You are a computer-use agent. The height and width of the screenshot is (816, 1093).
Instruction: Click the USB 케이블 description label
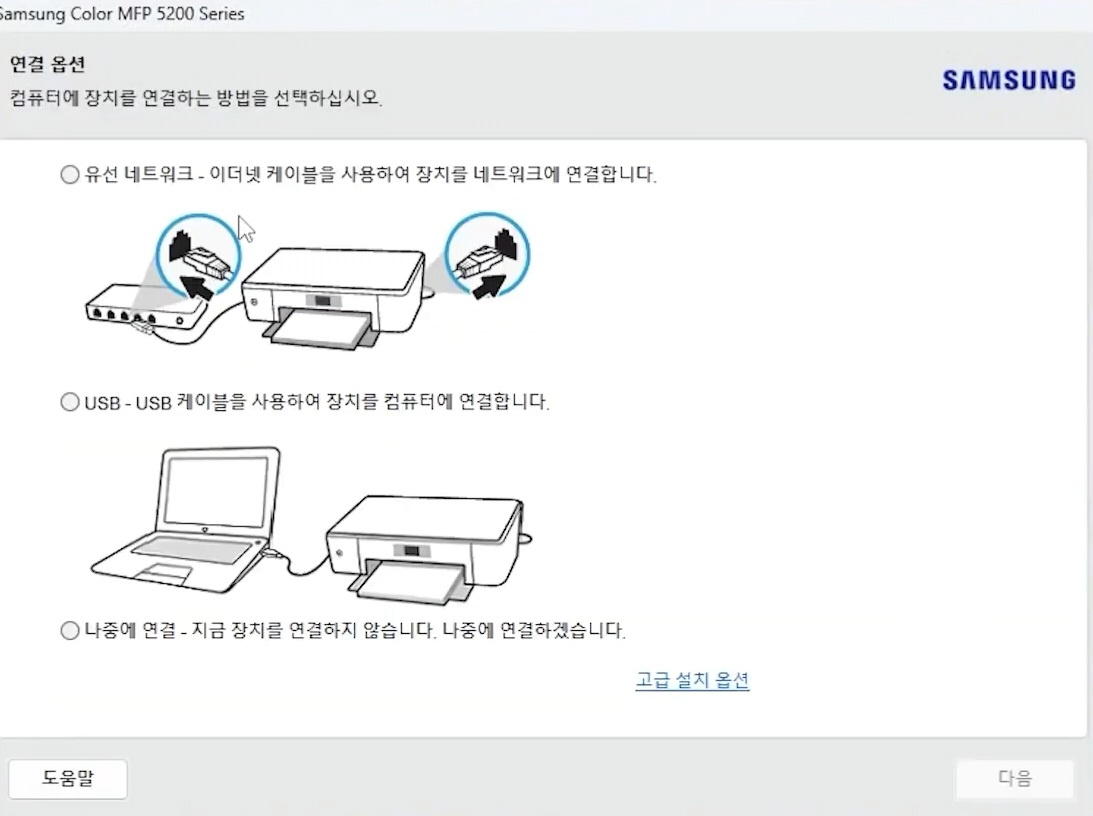point(342,402)
